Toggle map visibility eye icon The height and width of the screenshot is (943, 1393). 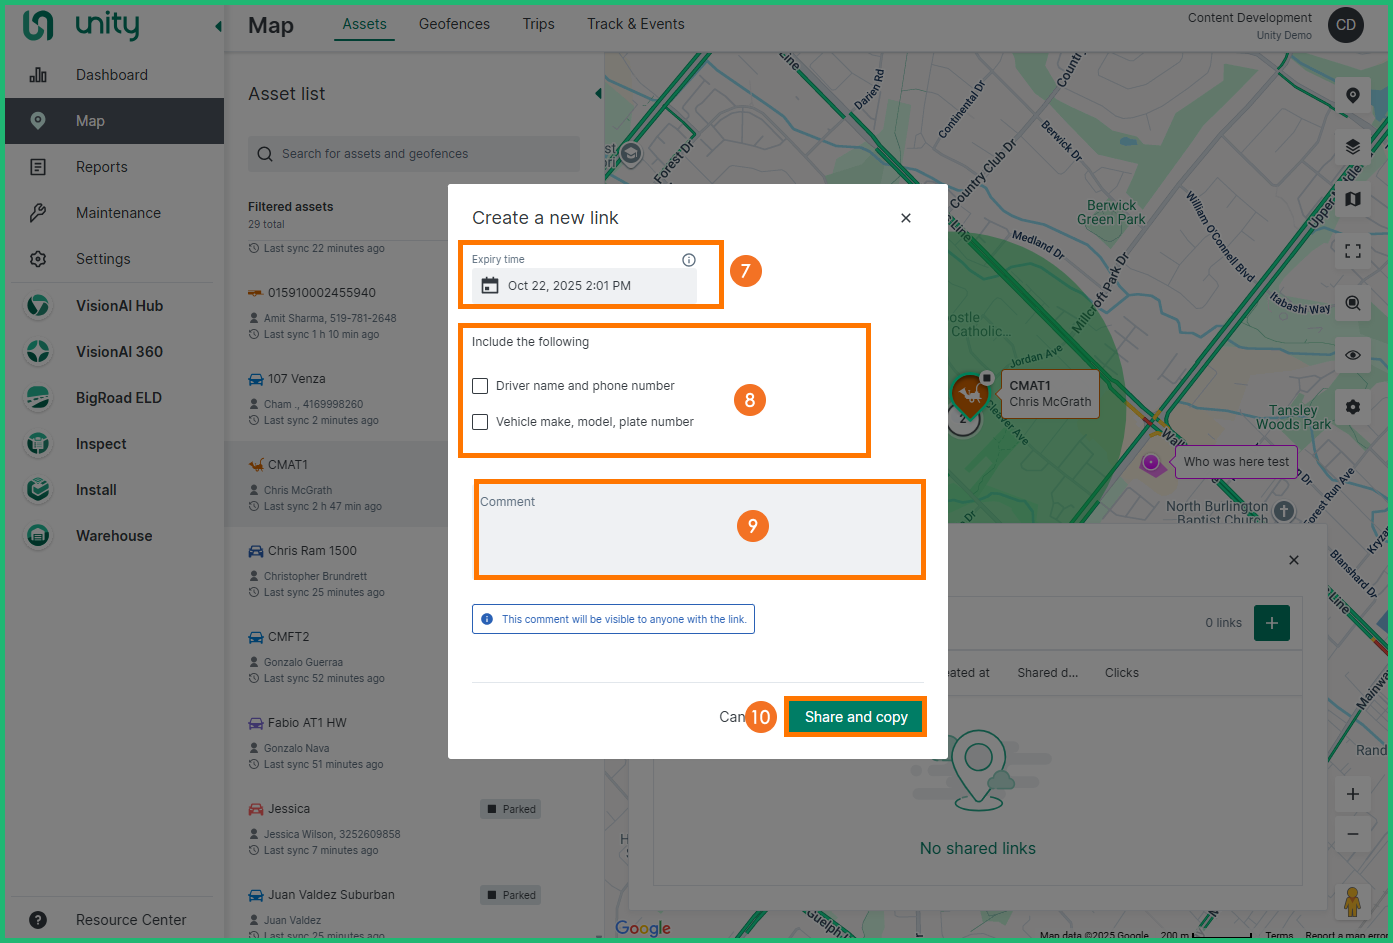coord(1352,355)
